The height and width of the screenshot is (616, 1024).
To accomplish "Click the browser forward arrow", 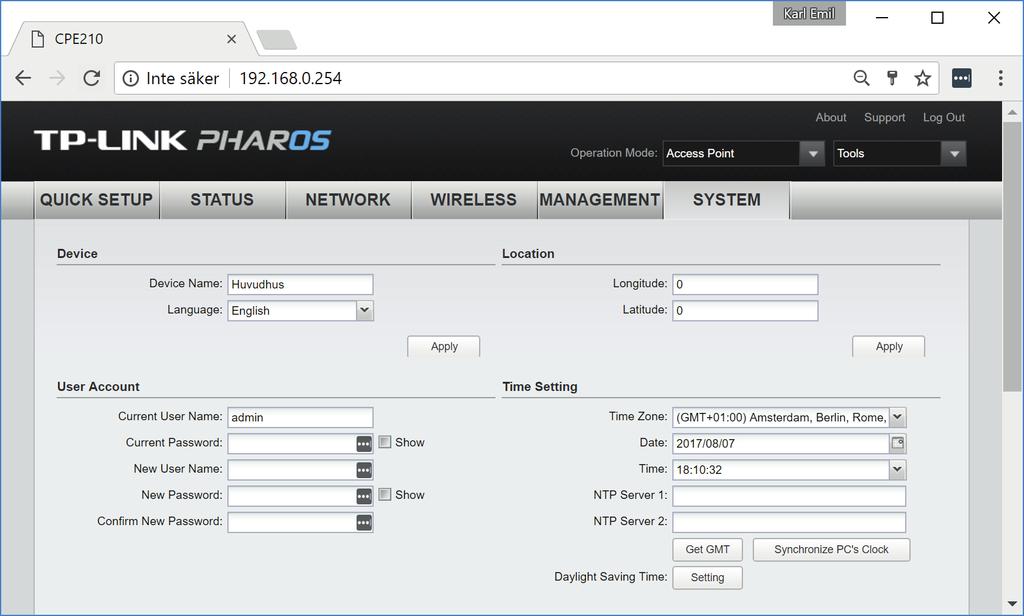I will (57, 78).
